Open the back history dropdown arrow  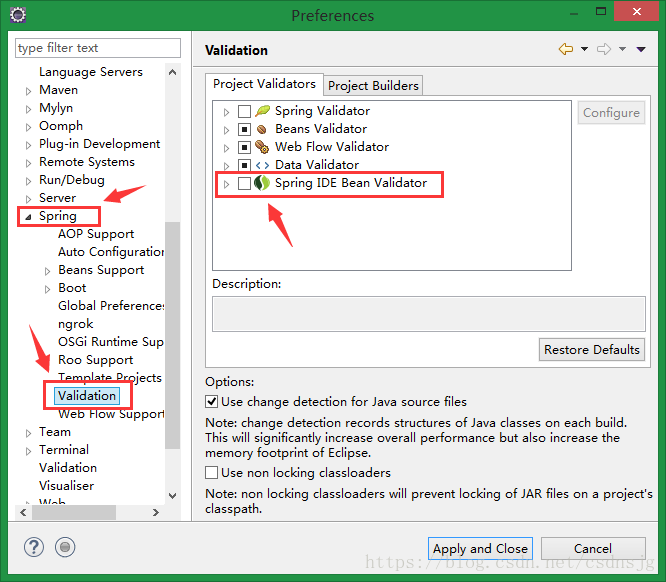(x=584, y=49)
